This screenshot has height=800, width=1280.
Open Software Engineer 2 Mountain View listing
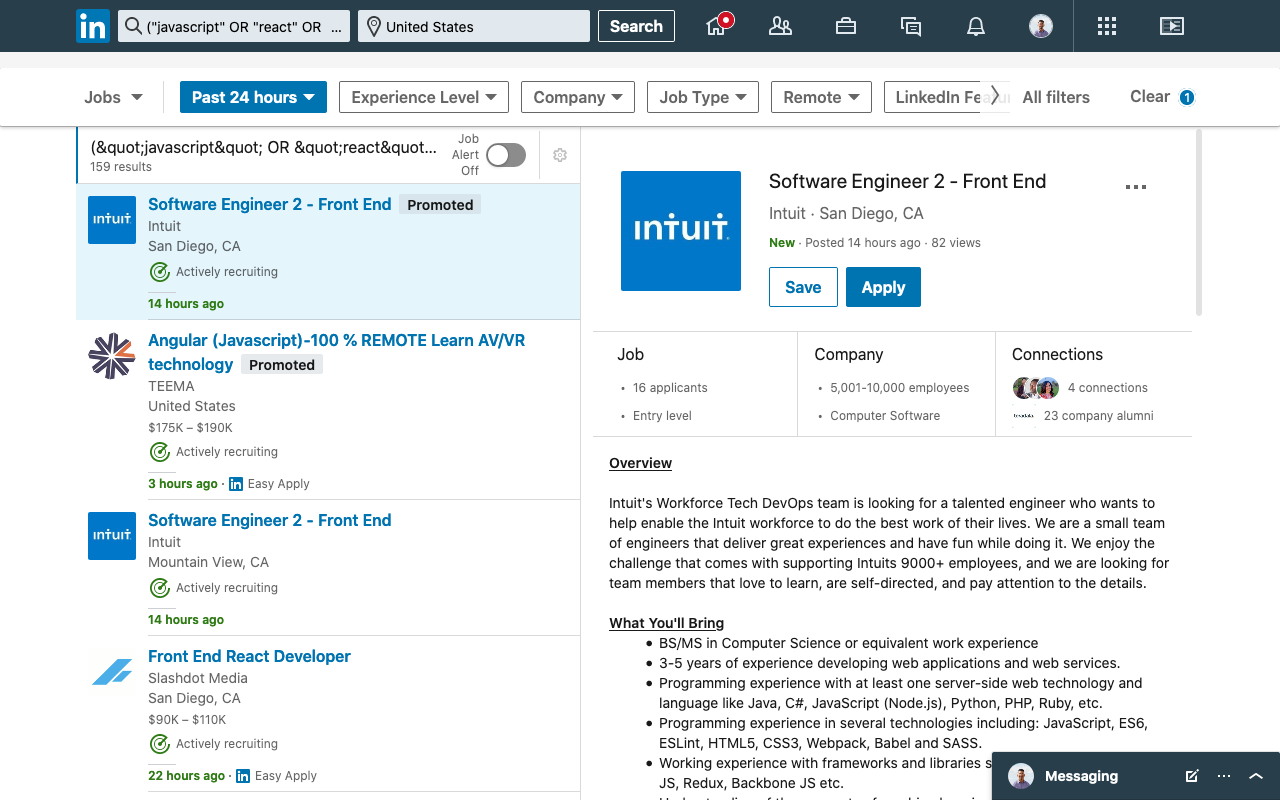[x=270, y=520]
